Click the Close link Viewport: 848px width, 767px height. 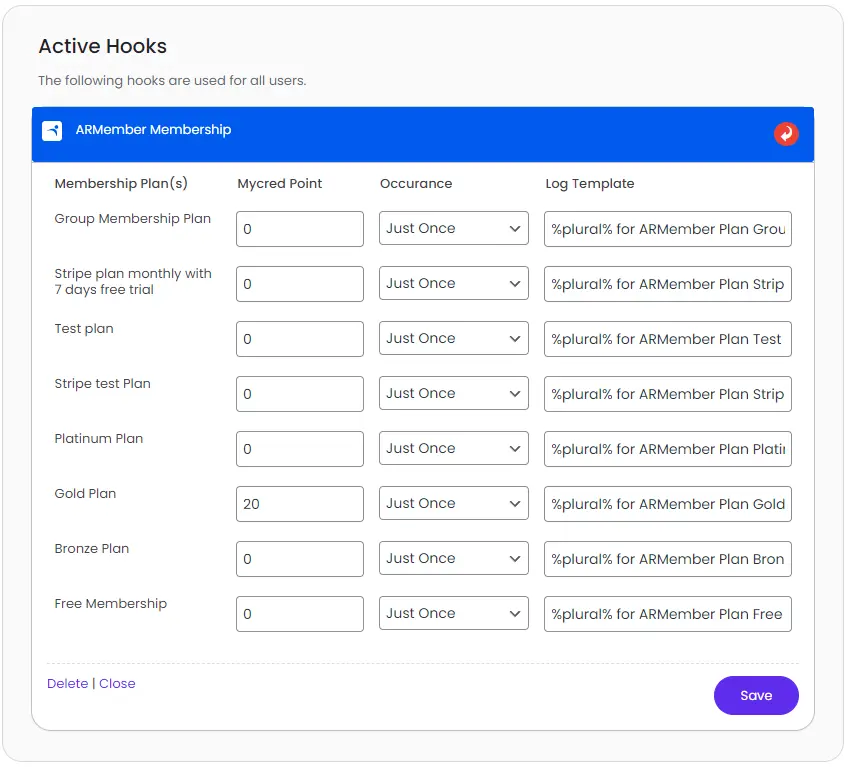[x=117, y=684]
